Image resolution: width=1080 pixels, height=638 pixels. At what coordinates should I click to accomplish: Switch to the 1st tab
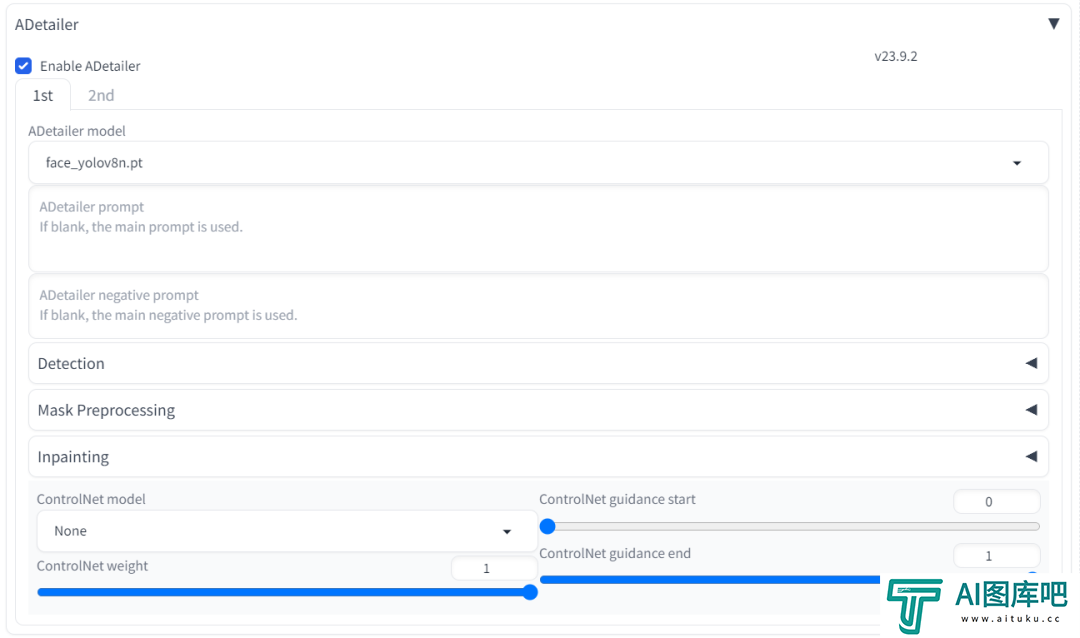[43, 96]
